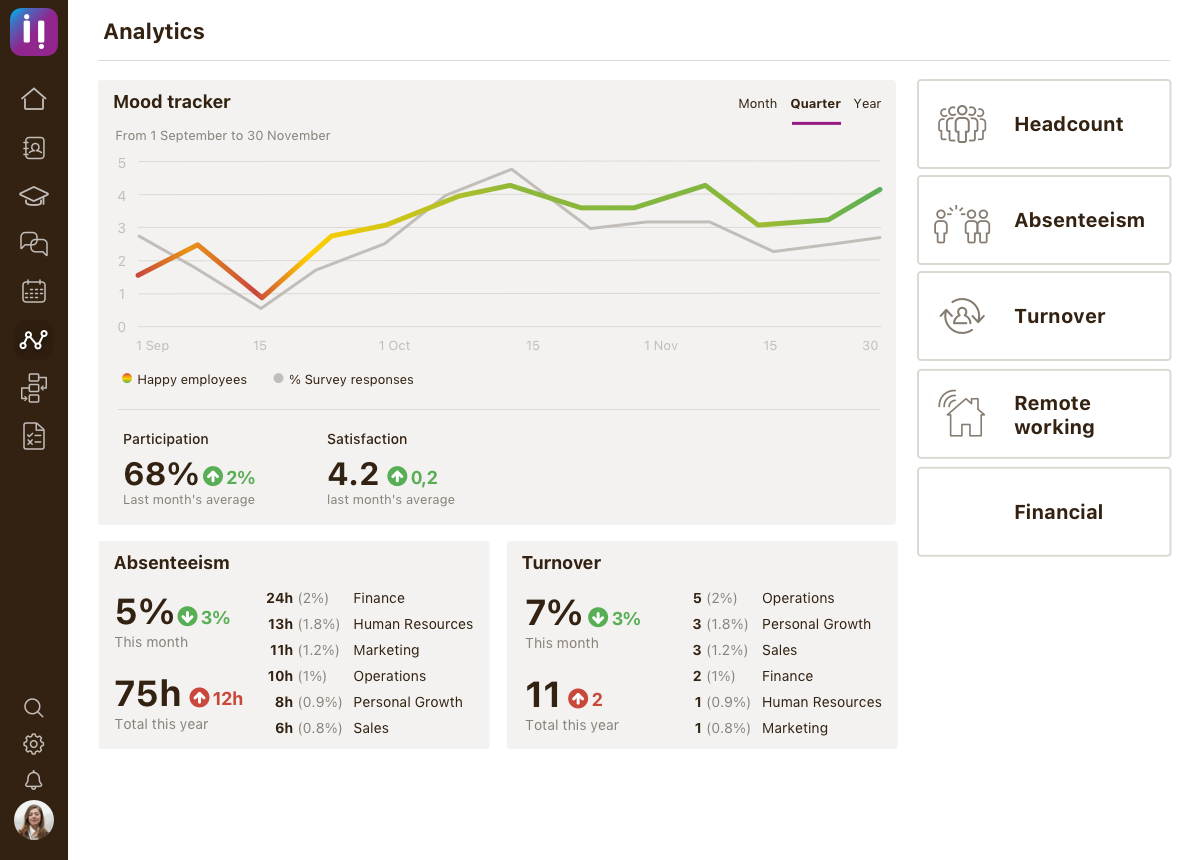This screenshot has height=860, width=1200.
Task: Select the analytics graph sidebar icon
Action: [x=34, y=339]
